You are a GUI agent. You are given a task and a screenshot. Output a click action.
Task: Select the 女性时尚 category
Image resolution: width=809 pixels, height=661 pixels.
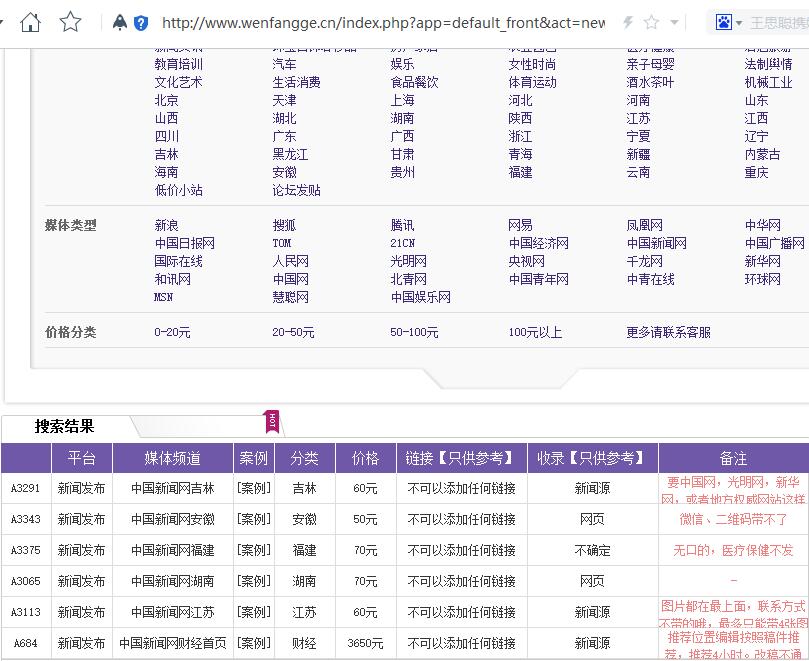[x=532, y=64]
